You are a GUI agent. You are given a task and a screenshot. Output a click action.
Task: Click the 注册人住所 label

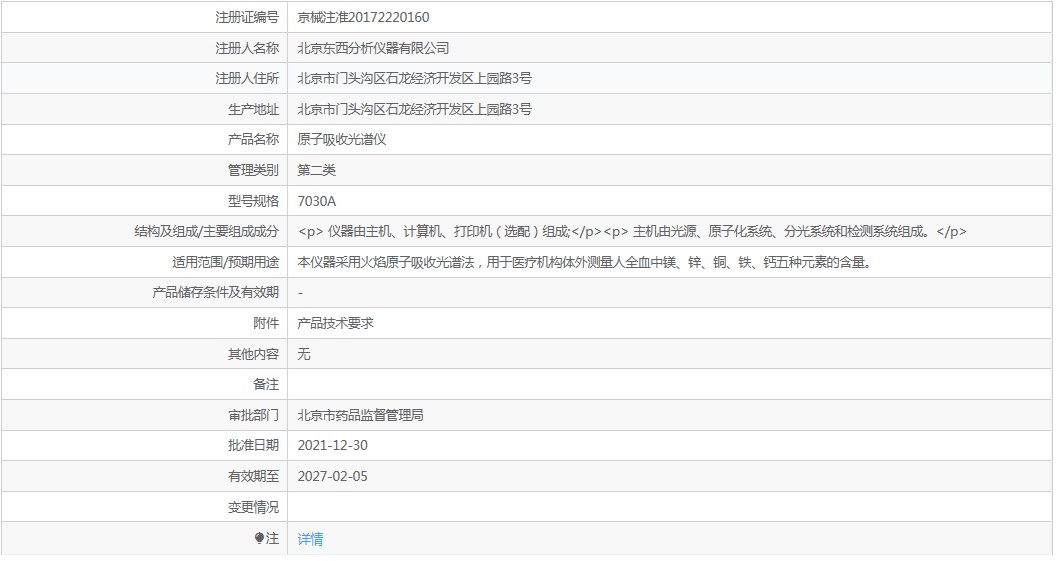(247, 79)
